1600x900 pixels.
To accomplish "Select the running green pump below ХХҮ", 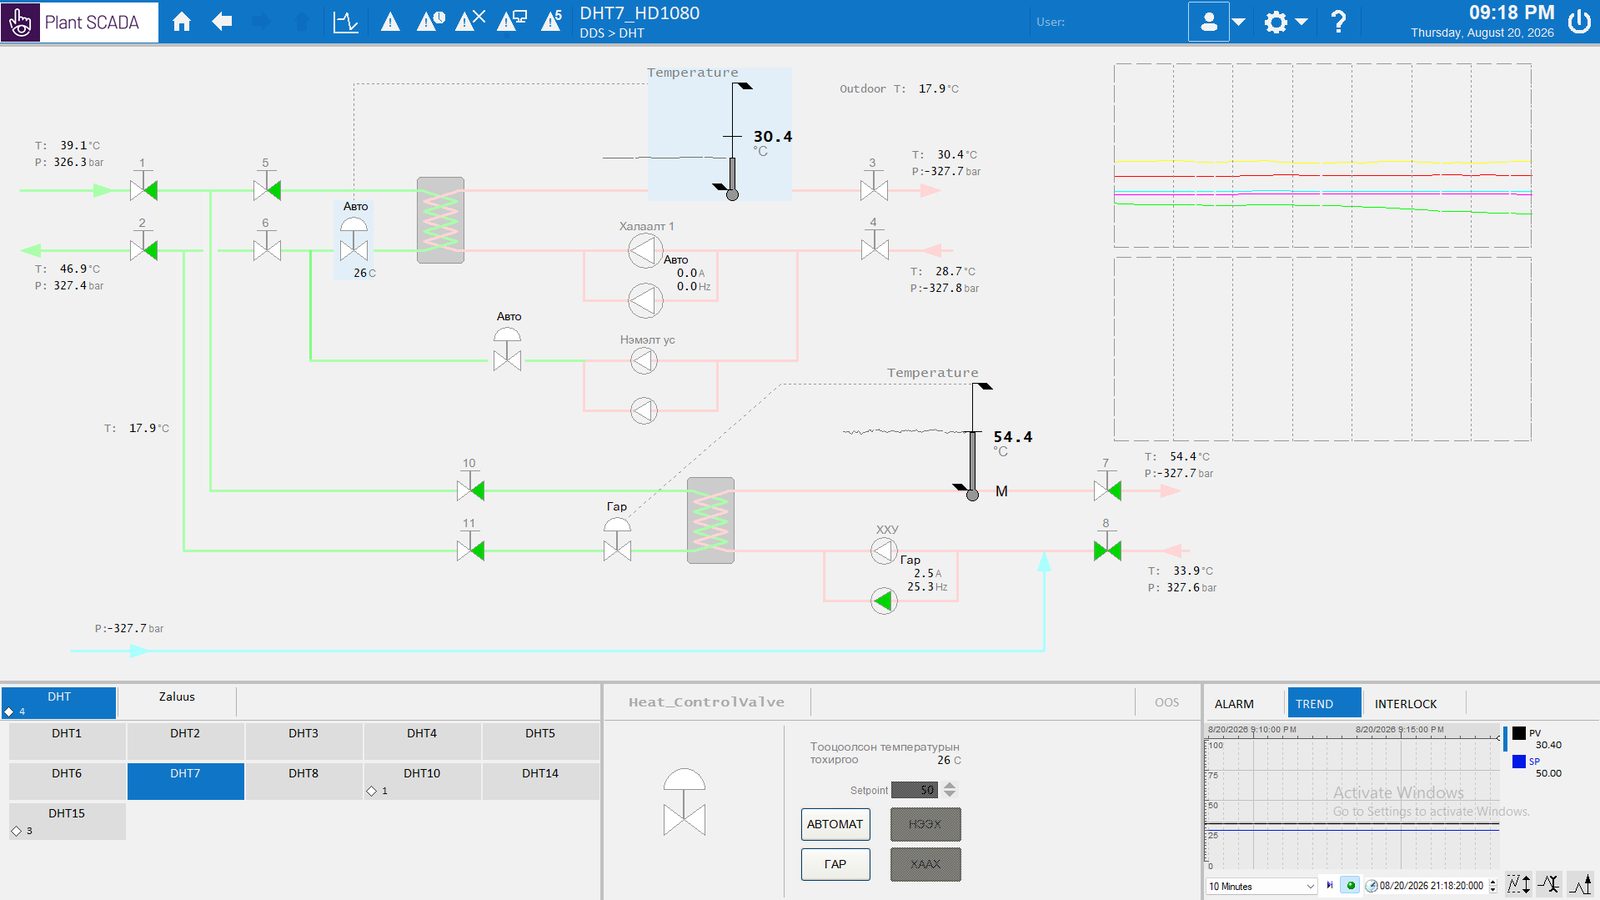I will coord(883,601).
